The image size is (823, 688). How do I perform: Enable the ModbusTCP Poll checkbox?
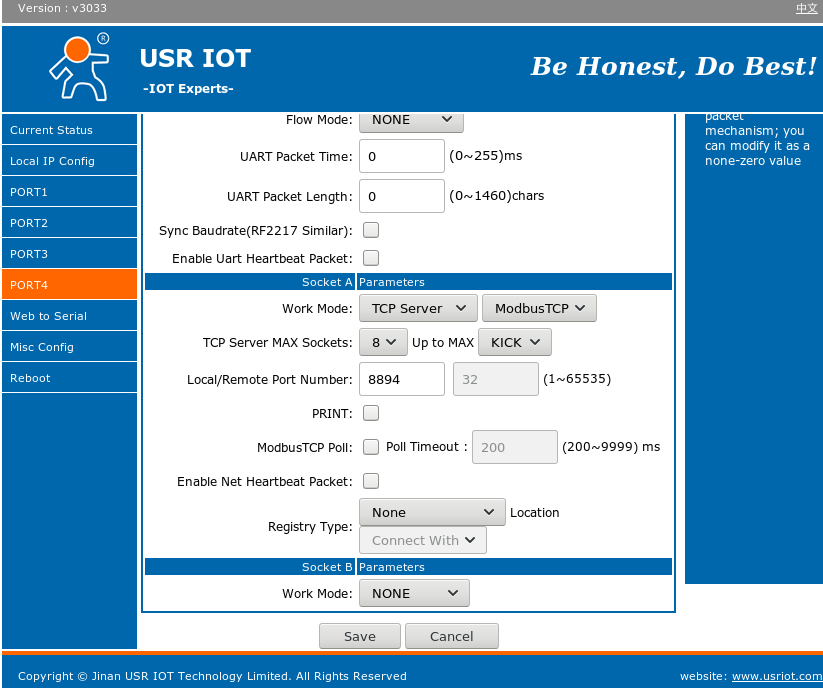(371, 447)
